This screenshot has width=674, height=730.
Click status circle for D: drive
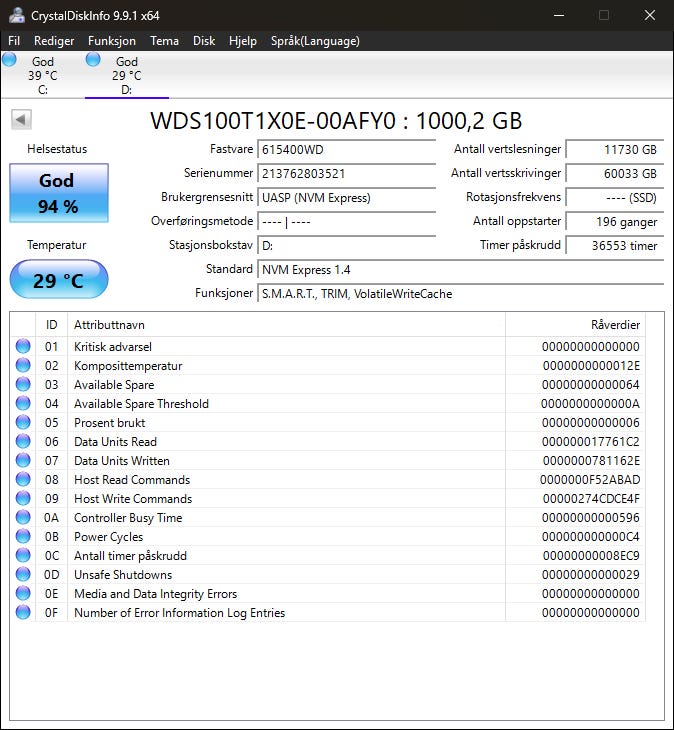93,60
